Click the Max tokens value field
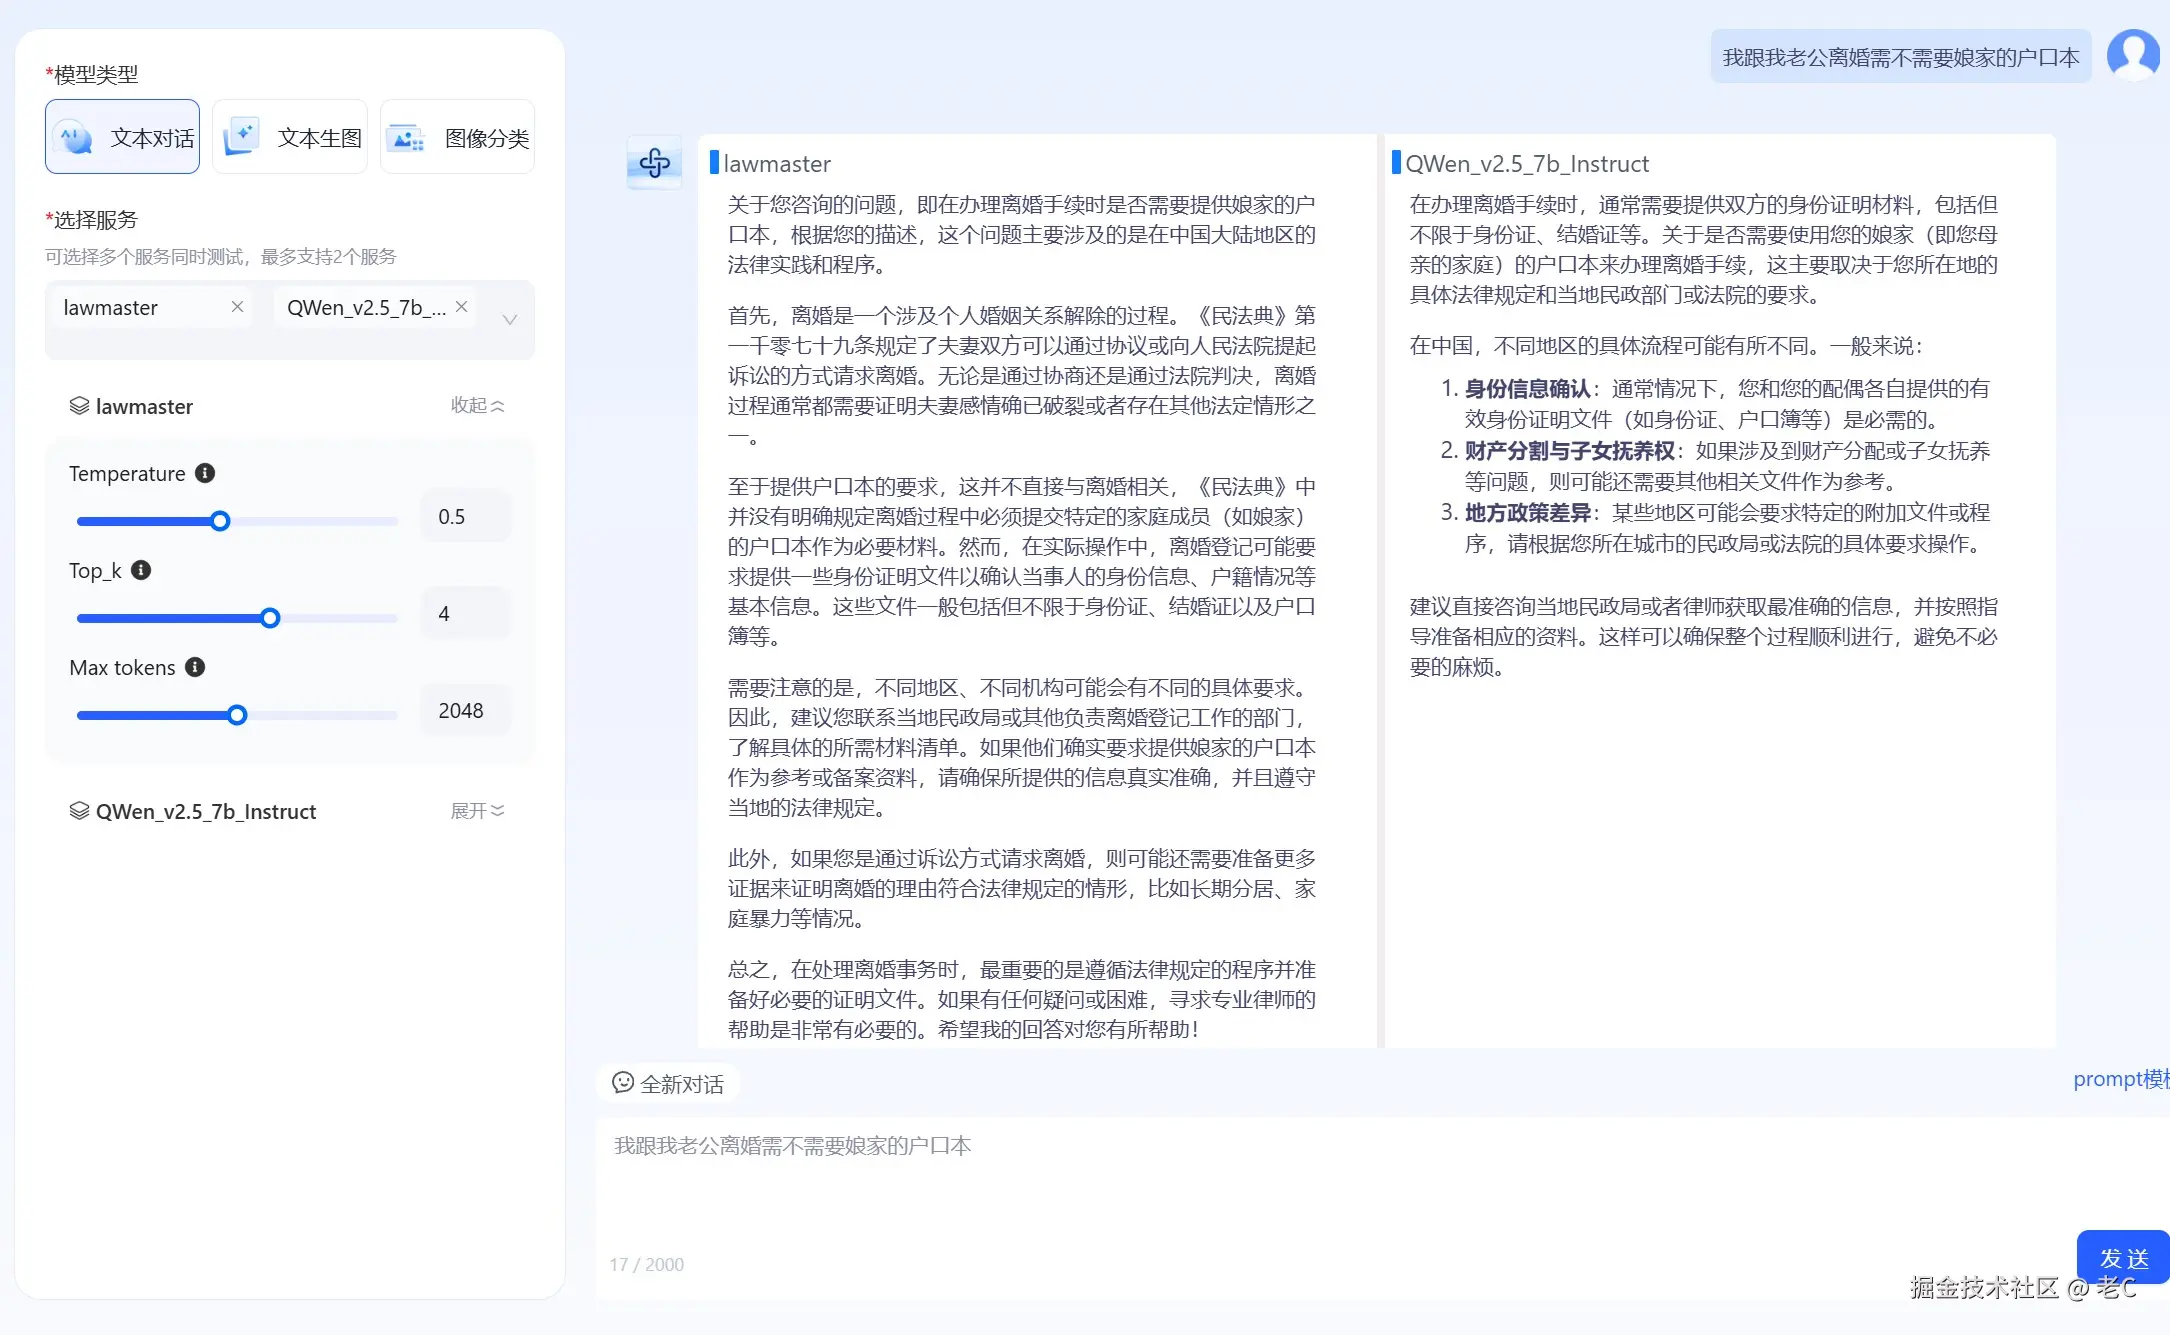The height and width of the screenshot is (1335, 2170). [x=464, y=711]
